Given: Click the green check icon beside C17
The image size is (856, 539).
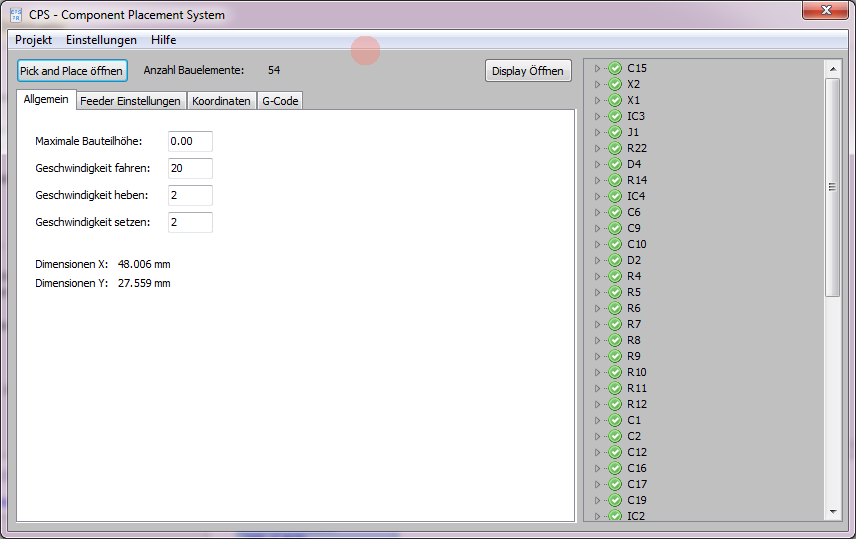Looking at the screenshot, I should [x=615, y=484].
